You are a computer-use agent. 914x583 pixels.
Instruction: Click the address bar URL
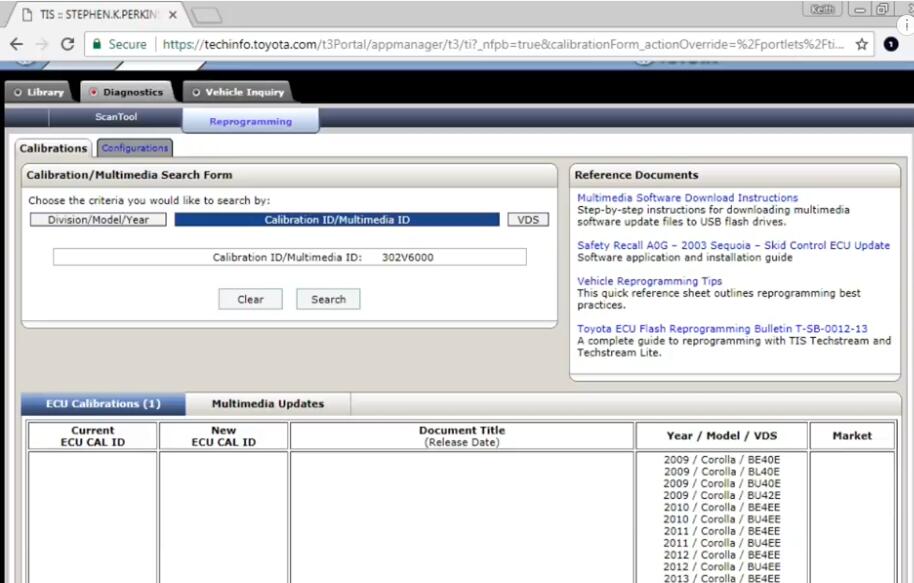tap(503, 44)
